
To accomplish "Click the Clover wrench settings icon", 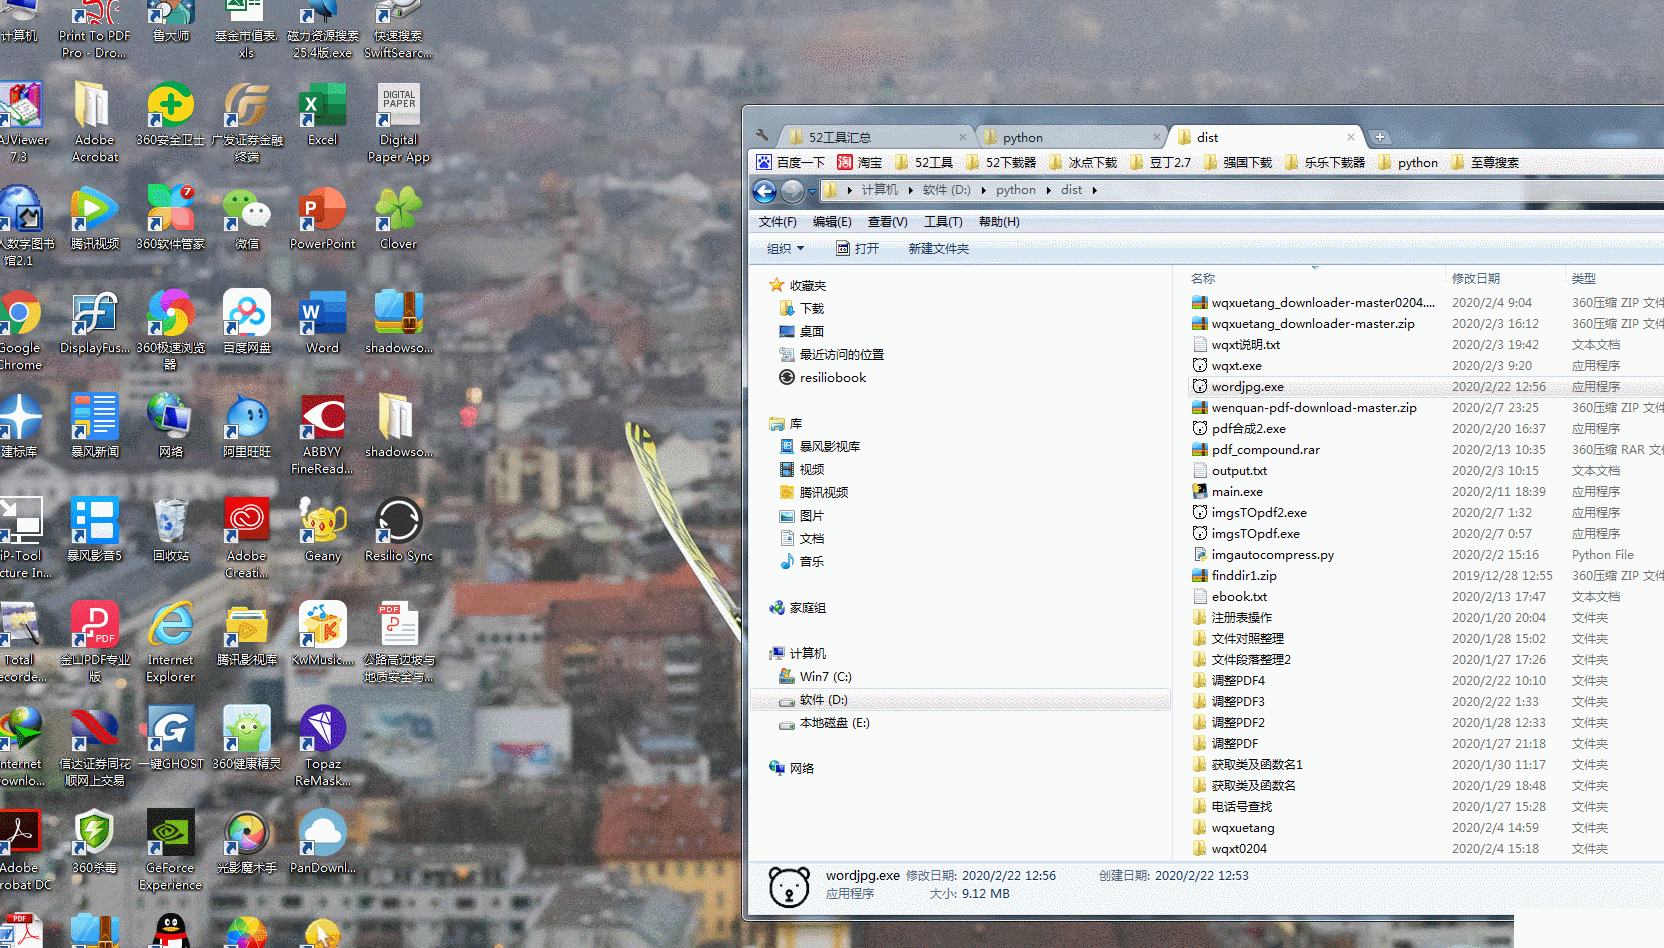I will (762, 136).
